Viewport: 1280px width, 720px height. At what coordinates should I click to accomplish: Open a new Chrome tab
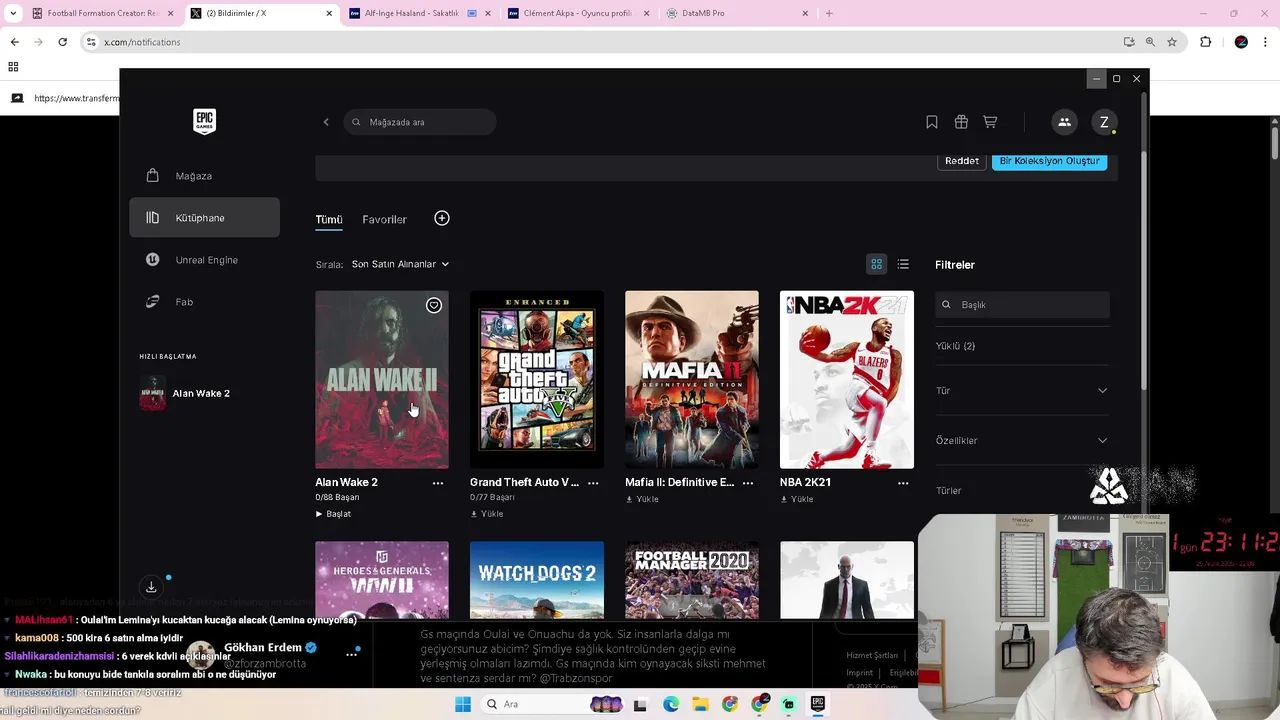(829, 13)
